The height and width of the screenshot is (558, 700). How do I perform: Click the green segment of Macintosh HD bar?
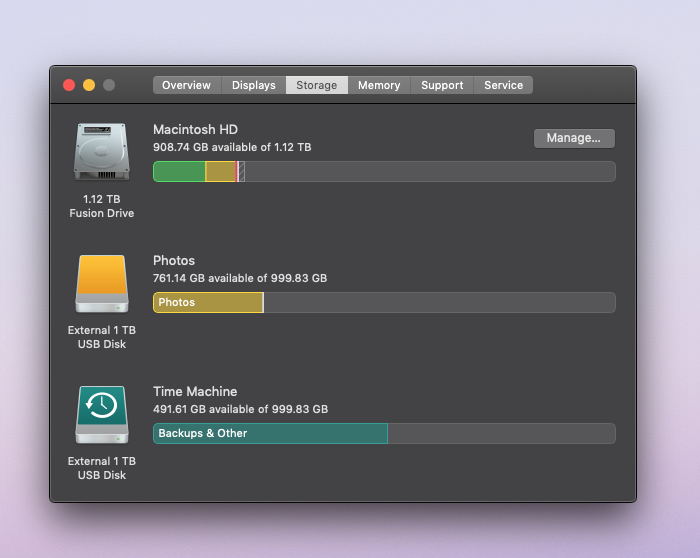tap(179, 172)
